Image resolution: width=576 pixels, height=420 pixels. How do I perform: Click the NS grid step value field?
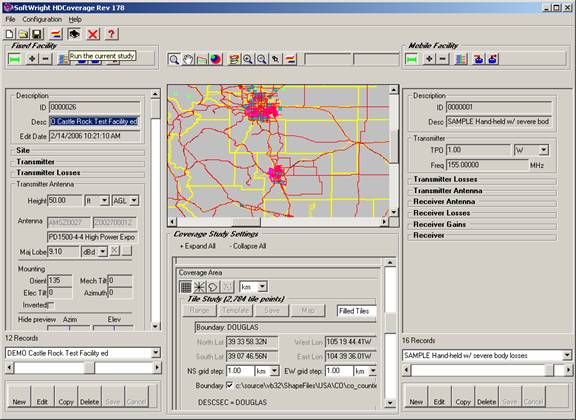240,371
